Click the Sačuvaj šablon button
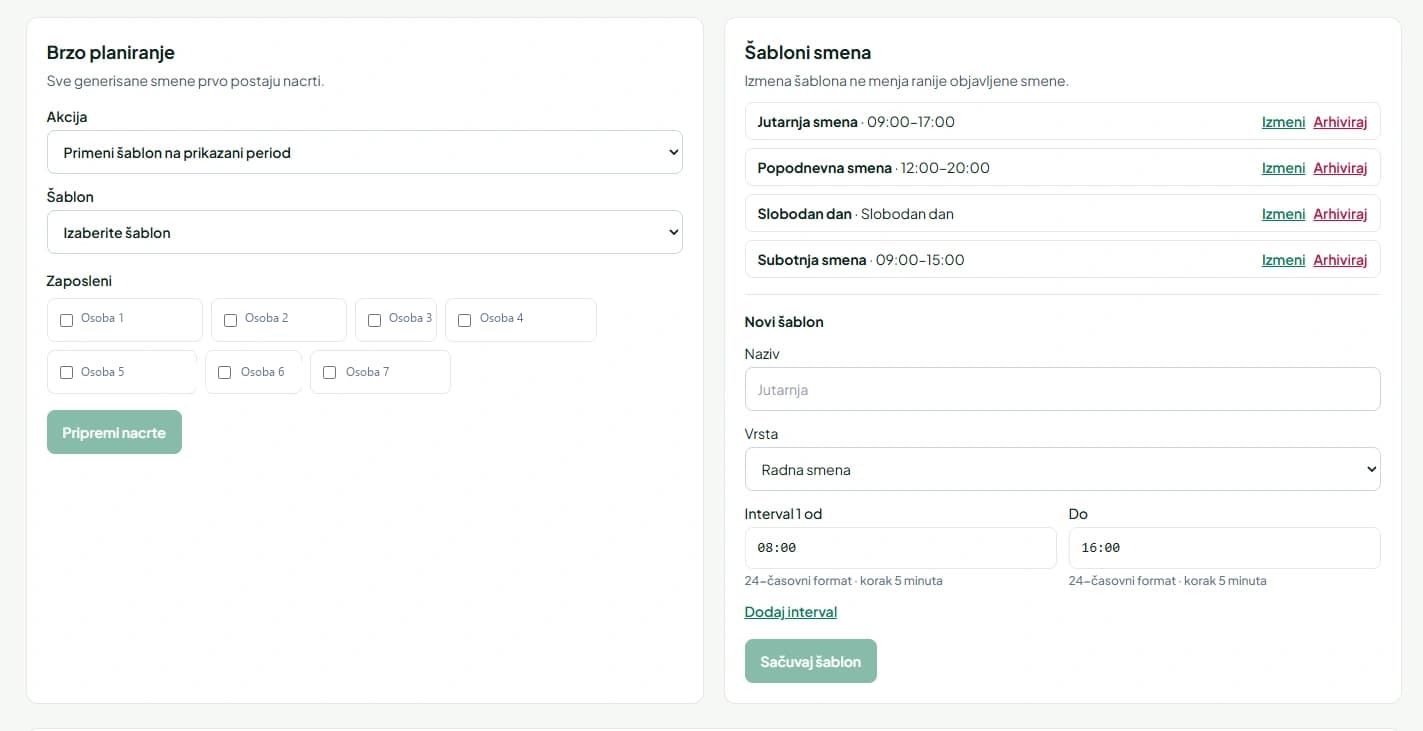Viewport: 1423px width, 731px height. pos(810,661)
